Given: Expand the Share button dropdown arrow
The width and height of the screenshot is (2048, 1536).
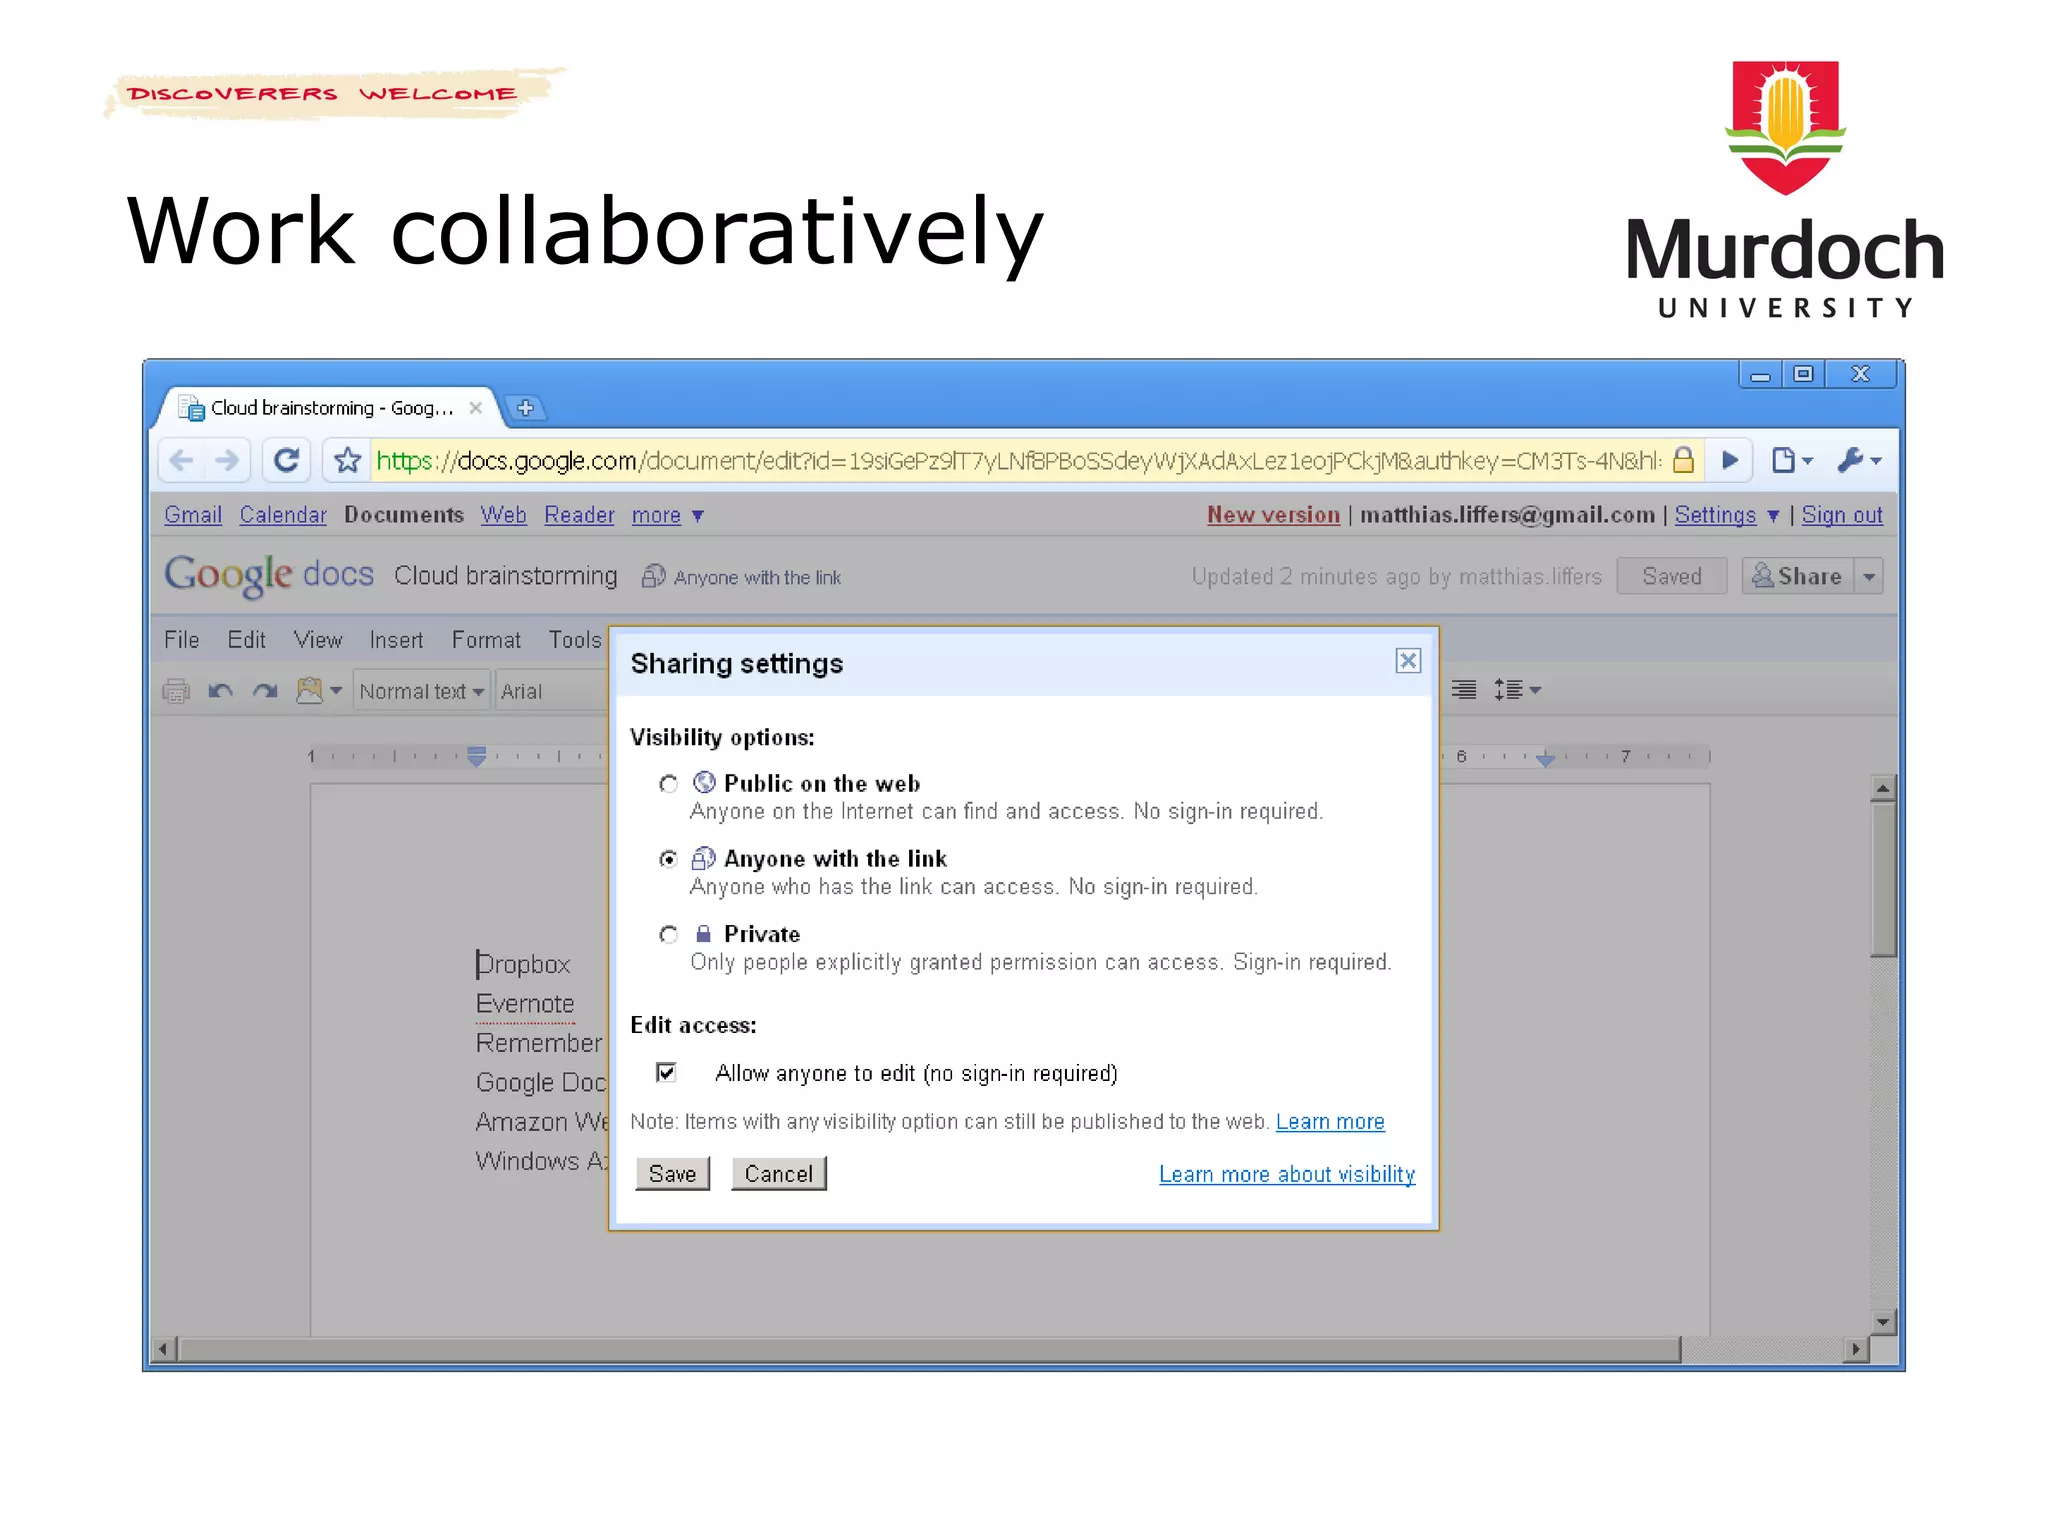Looking at the screenshot, I should point(1869,577).
